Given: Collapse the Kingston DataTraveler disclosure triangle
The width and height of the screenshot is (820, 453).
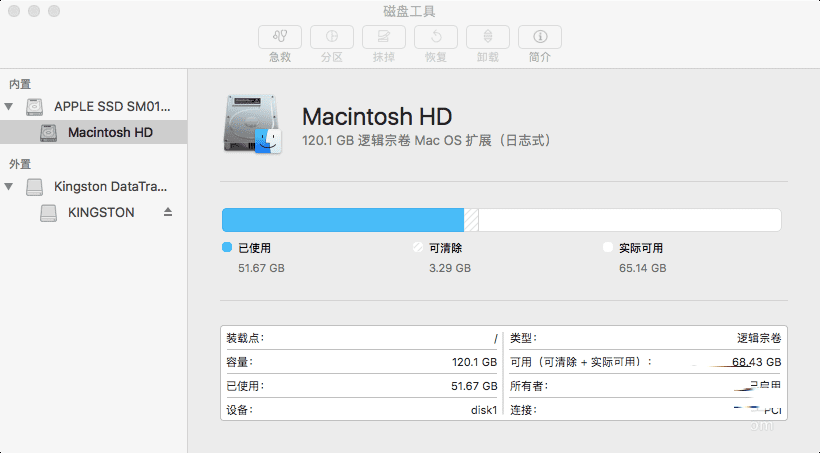Looking at the screenshot, I should click(x=10, y=187).
